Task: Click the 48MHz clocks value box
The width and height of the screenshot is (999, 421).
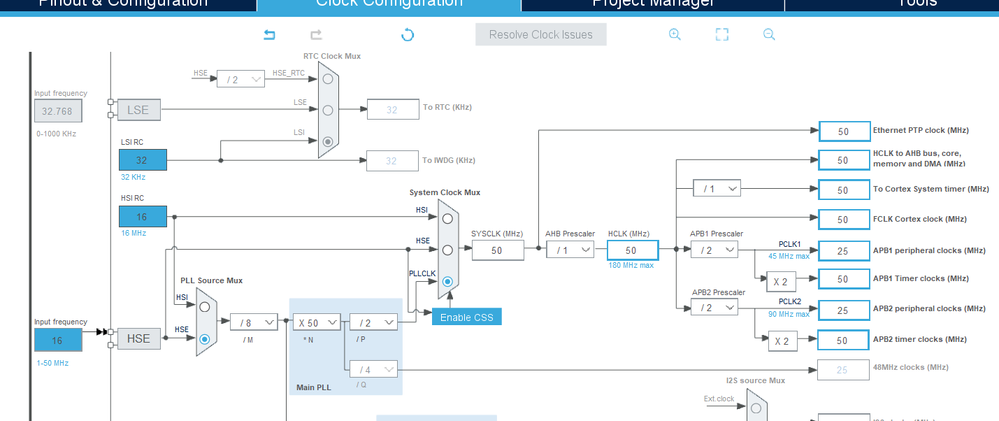Action: coord(843,369)
